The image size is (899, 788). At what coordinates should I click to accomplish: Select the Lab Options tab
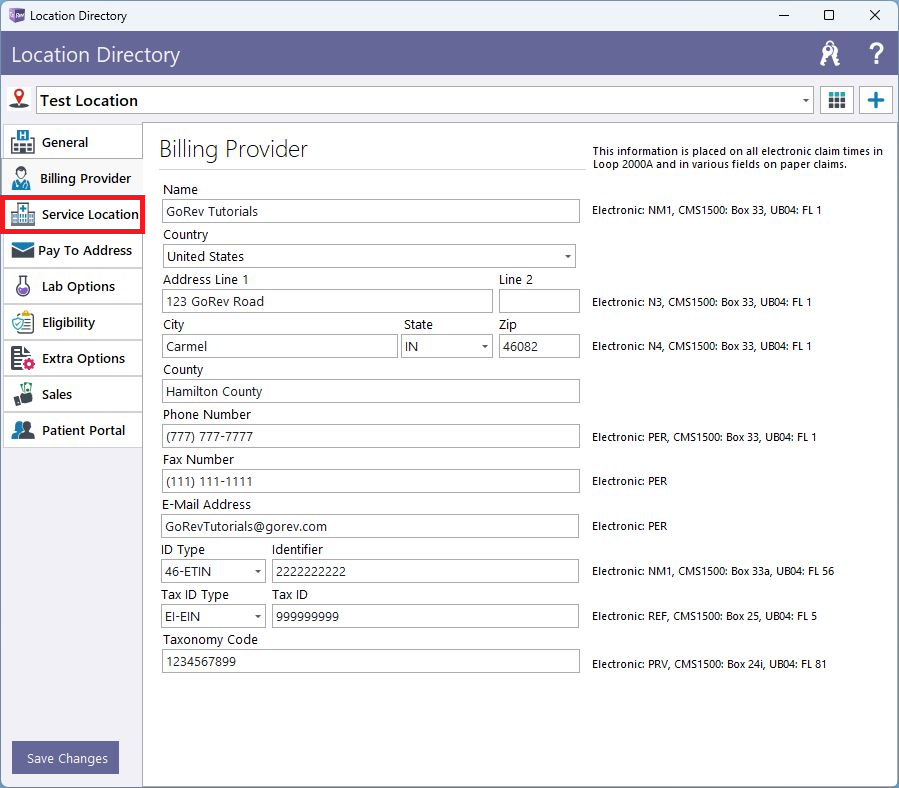[x=73, y=286]
